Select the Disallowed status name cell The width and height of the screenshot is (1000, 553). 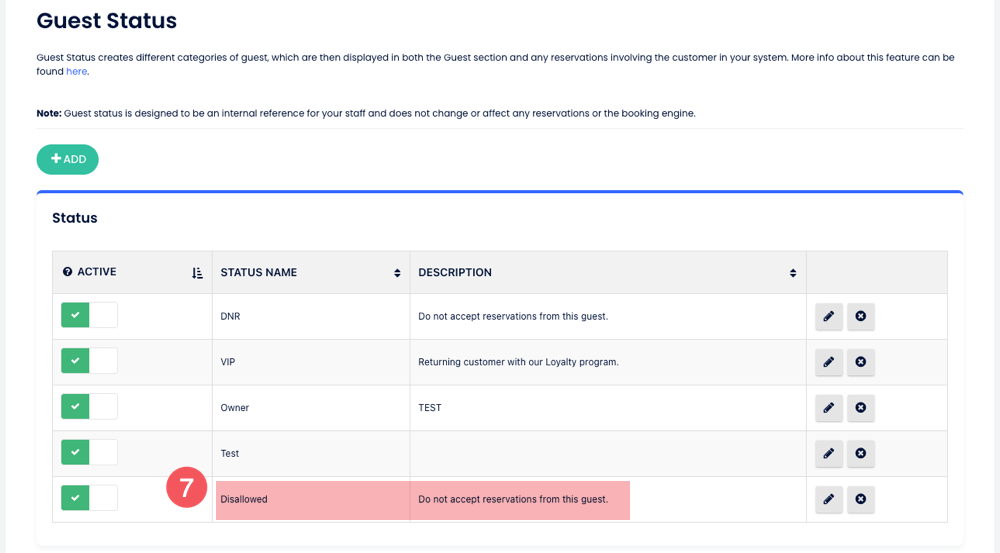coord(311,499)
